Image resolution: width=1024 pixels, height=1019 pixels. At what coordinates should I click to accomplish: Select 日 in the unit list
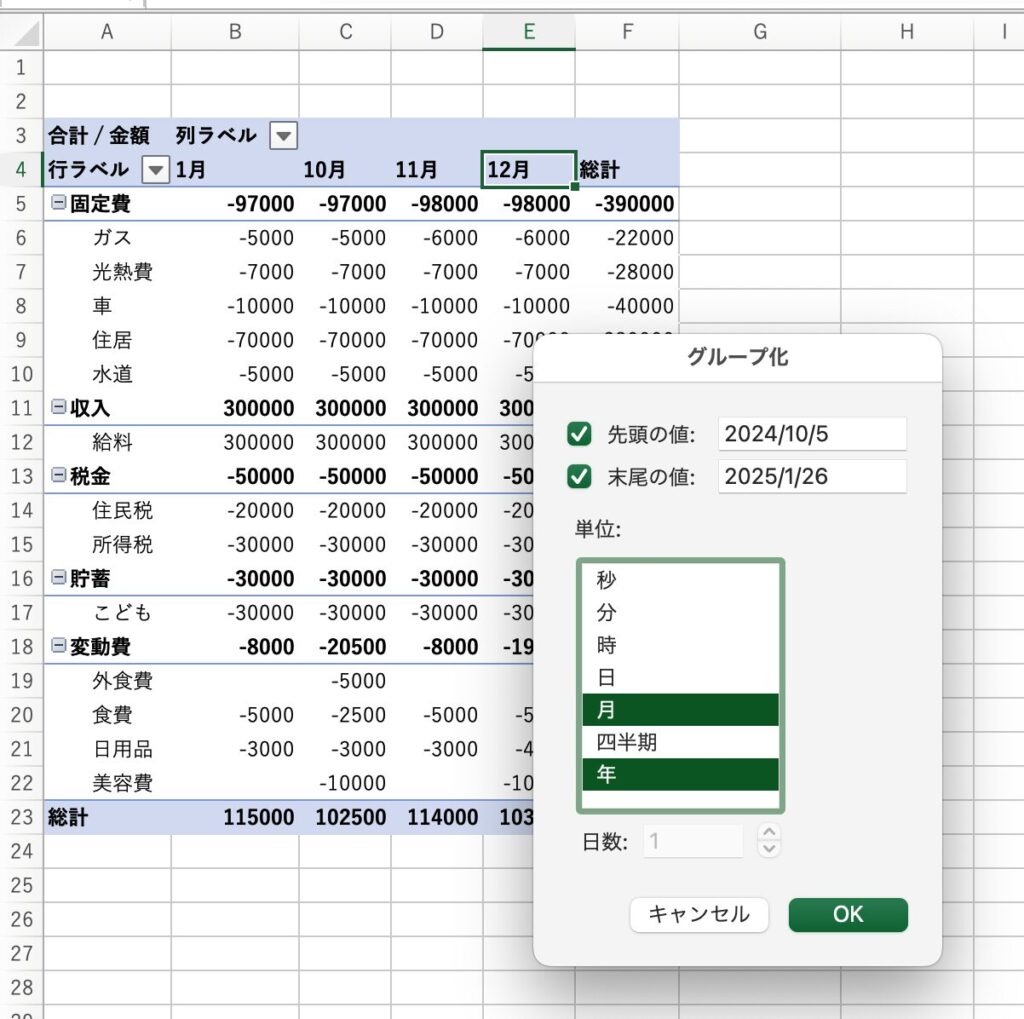tap(680, 677)
